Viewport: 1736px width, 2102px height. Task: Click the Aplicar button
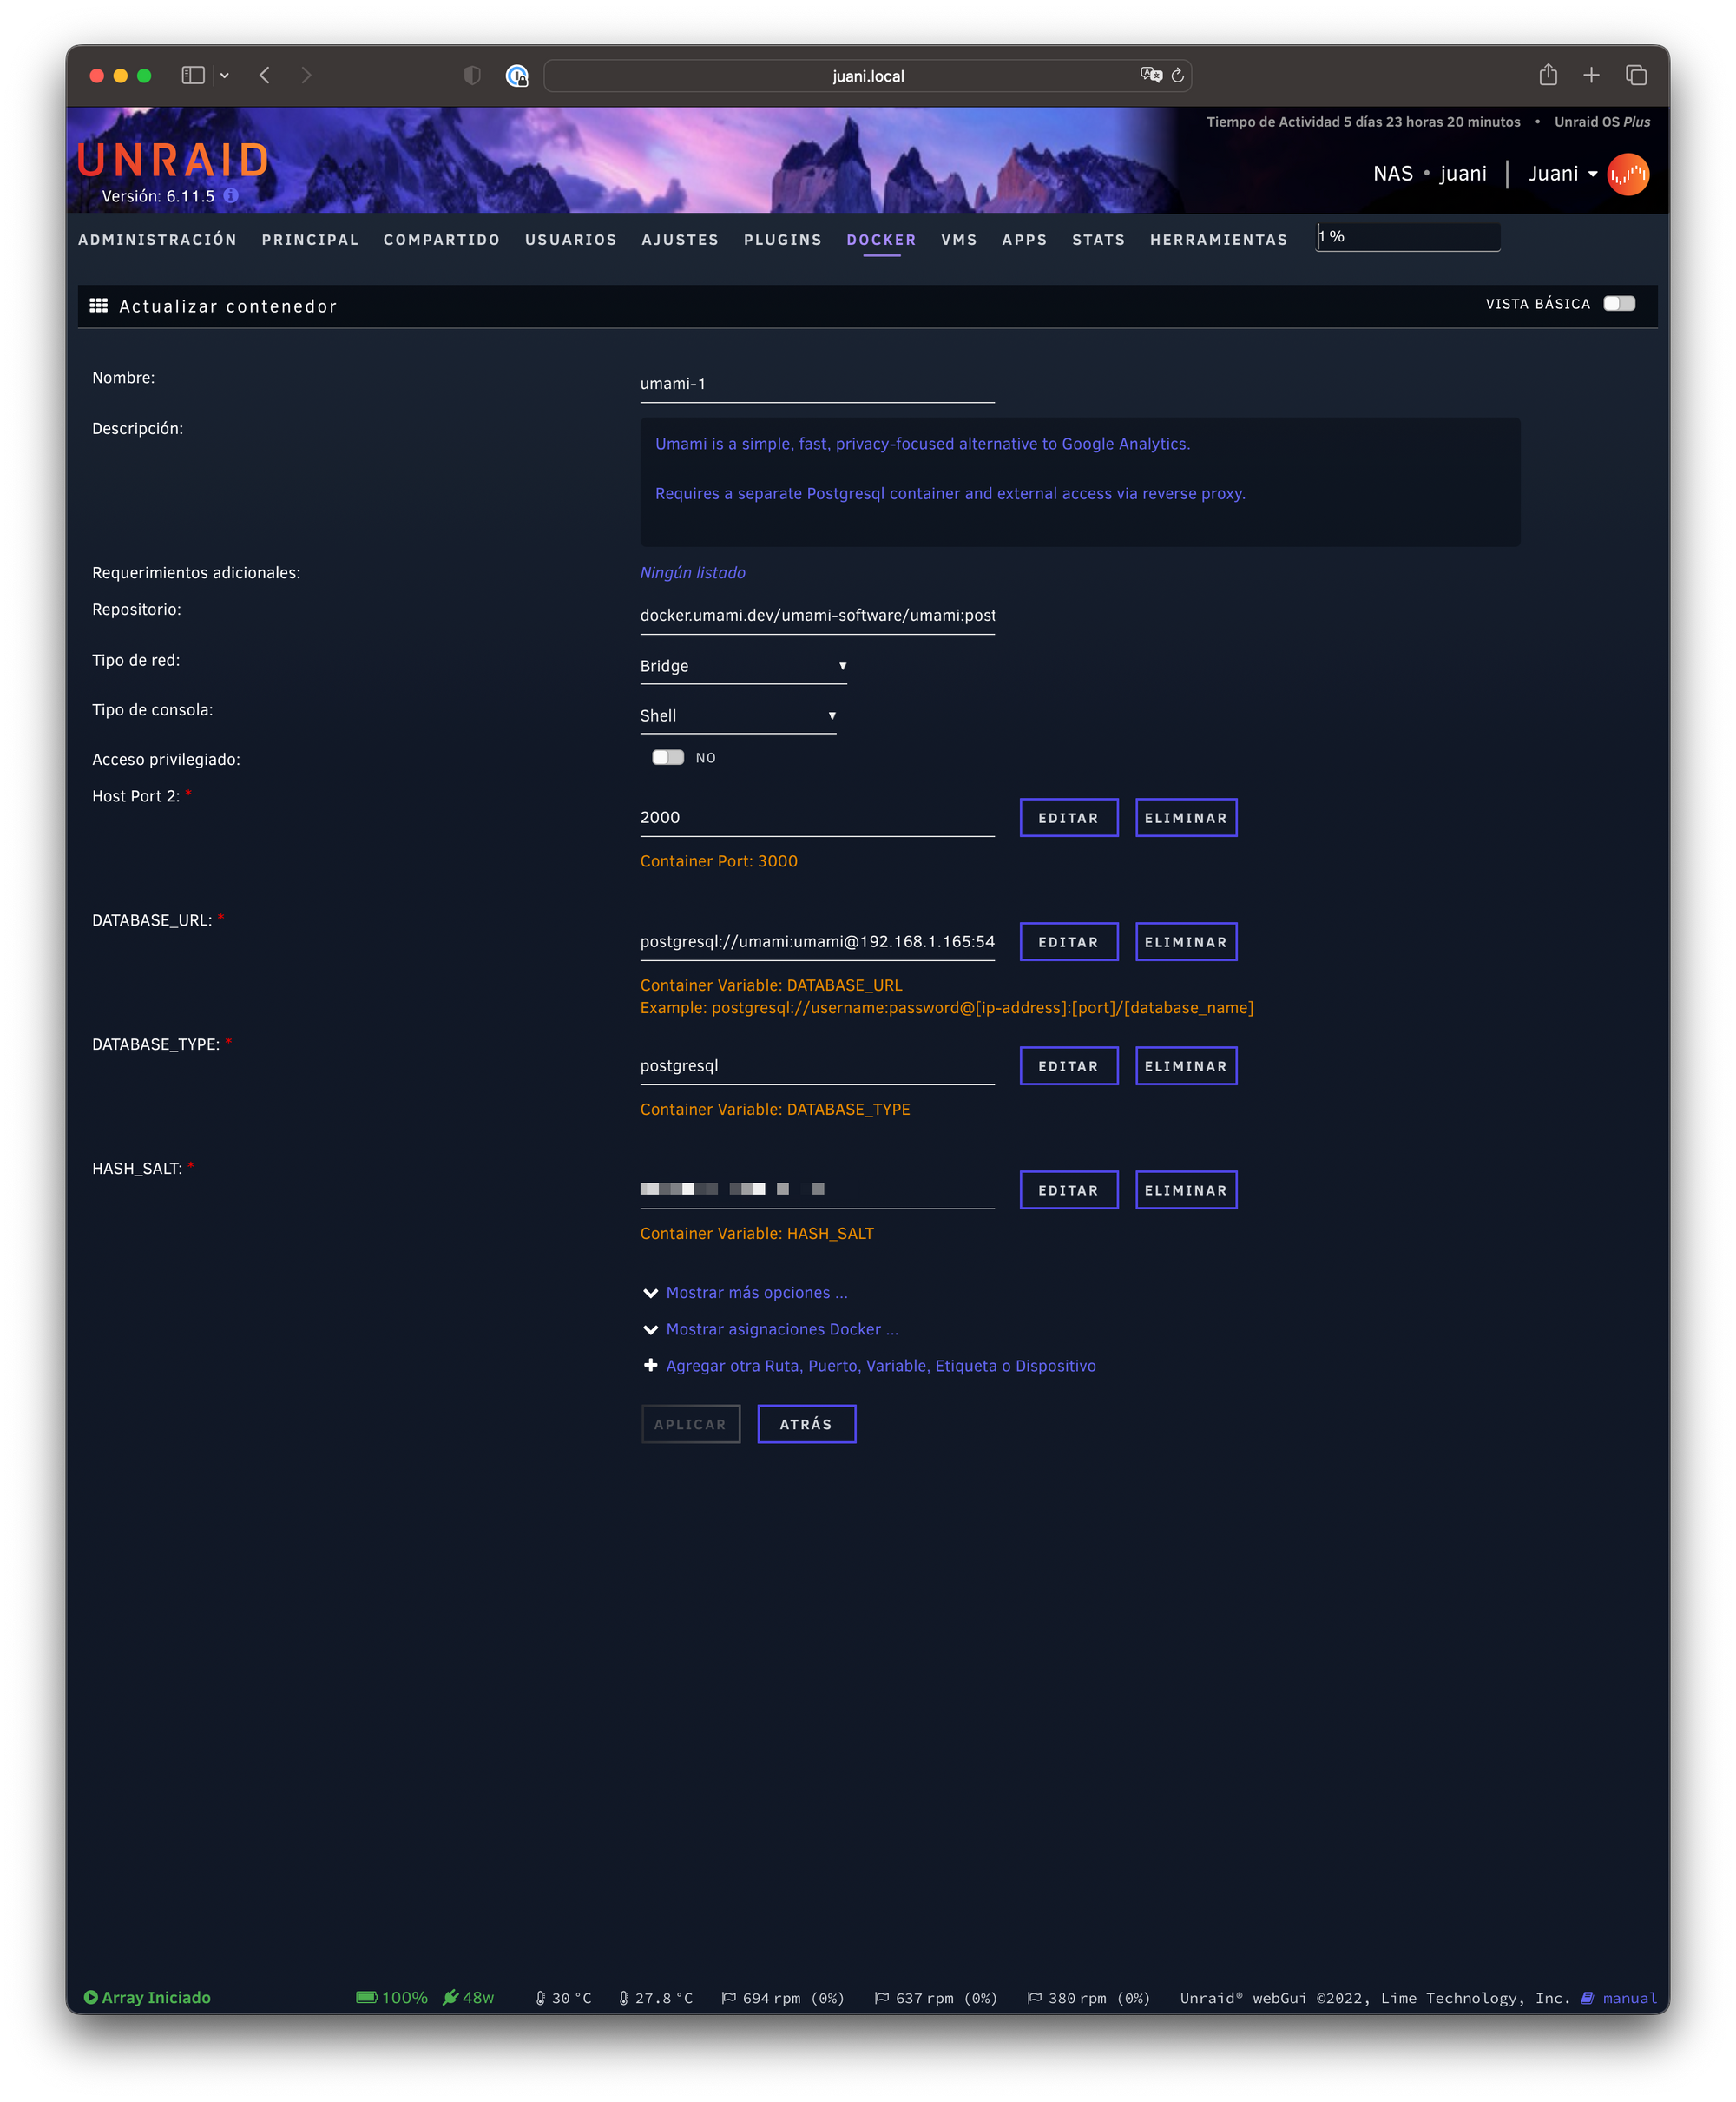690,1424
